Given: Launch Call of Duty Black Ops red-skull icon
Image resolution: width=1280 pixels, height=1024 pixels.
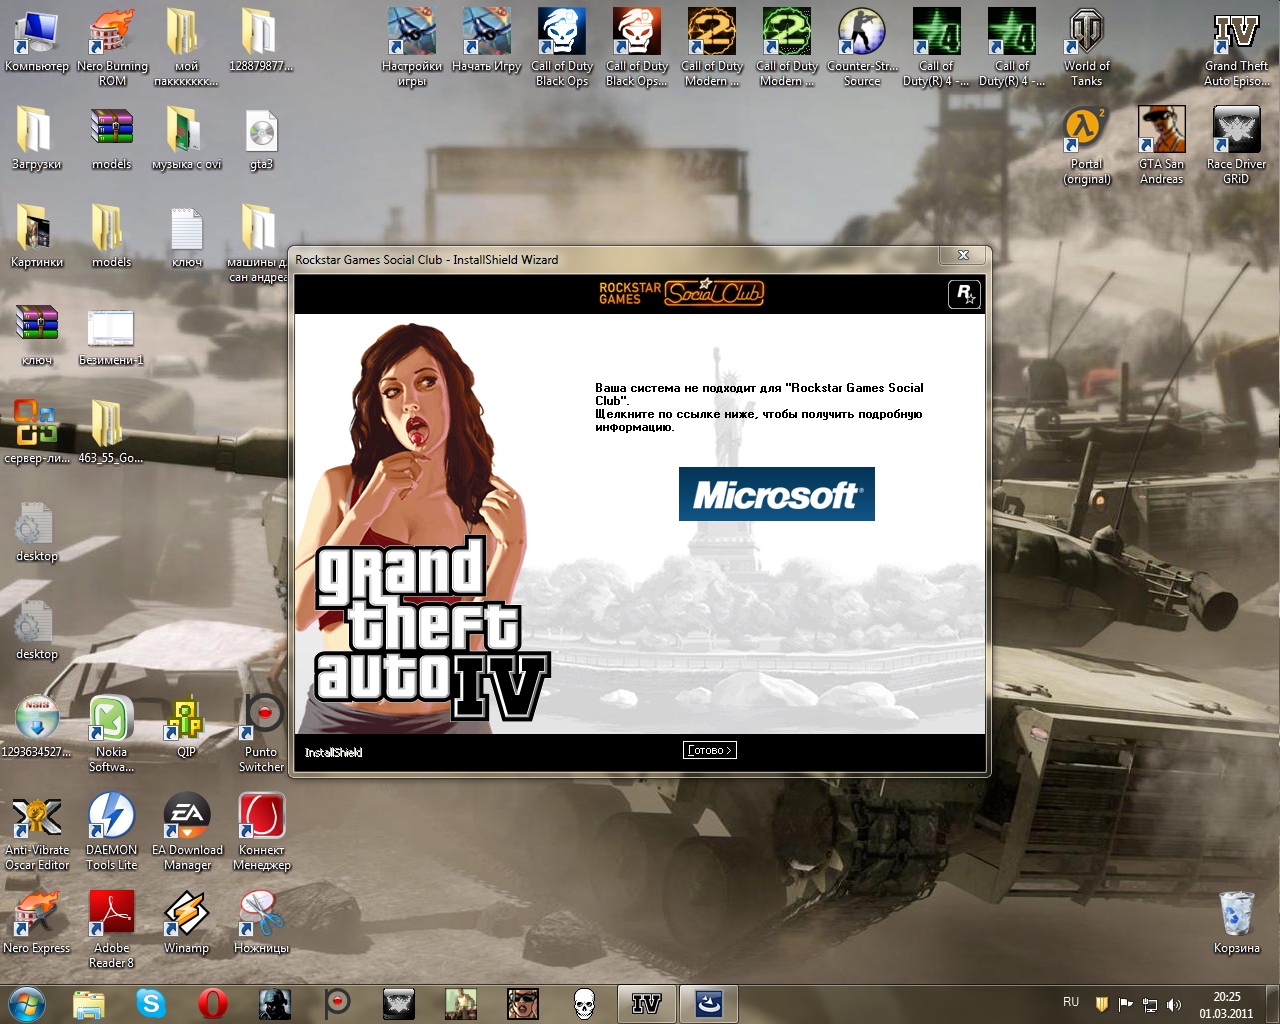Looking at the screenshot, I should point(637,46).
